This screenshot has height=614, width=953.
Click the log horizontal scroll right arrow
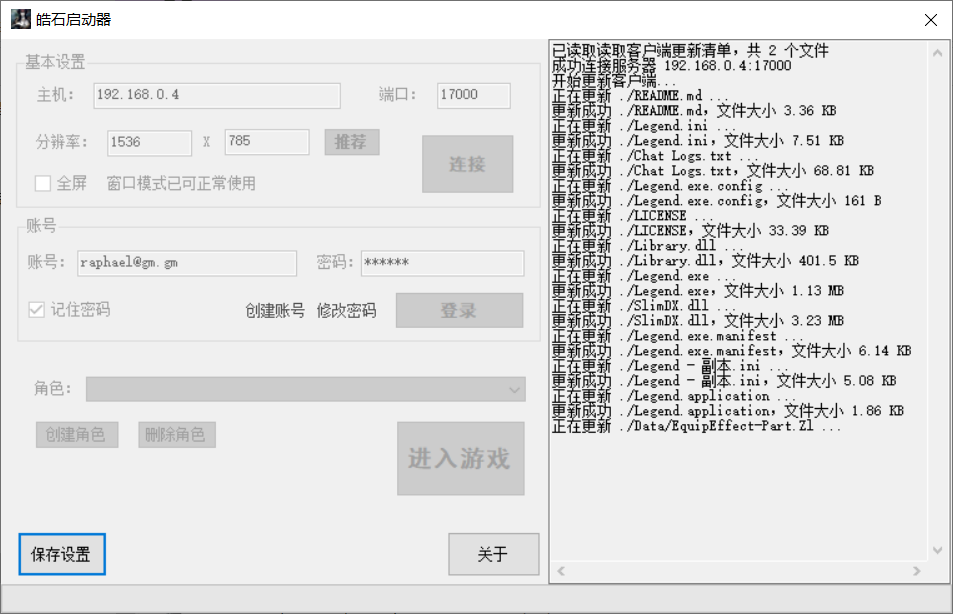pos(916,571)
